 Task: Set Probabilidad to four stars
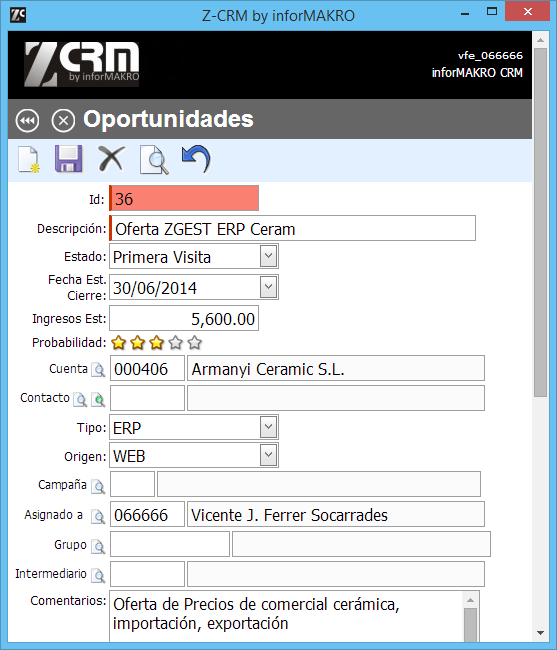(176, 343)
